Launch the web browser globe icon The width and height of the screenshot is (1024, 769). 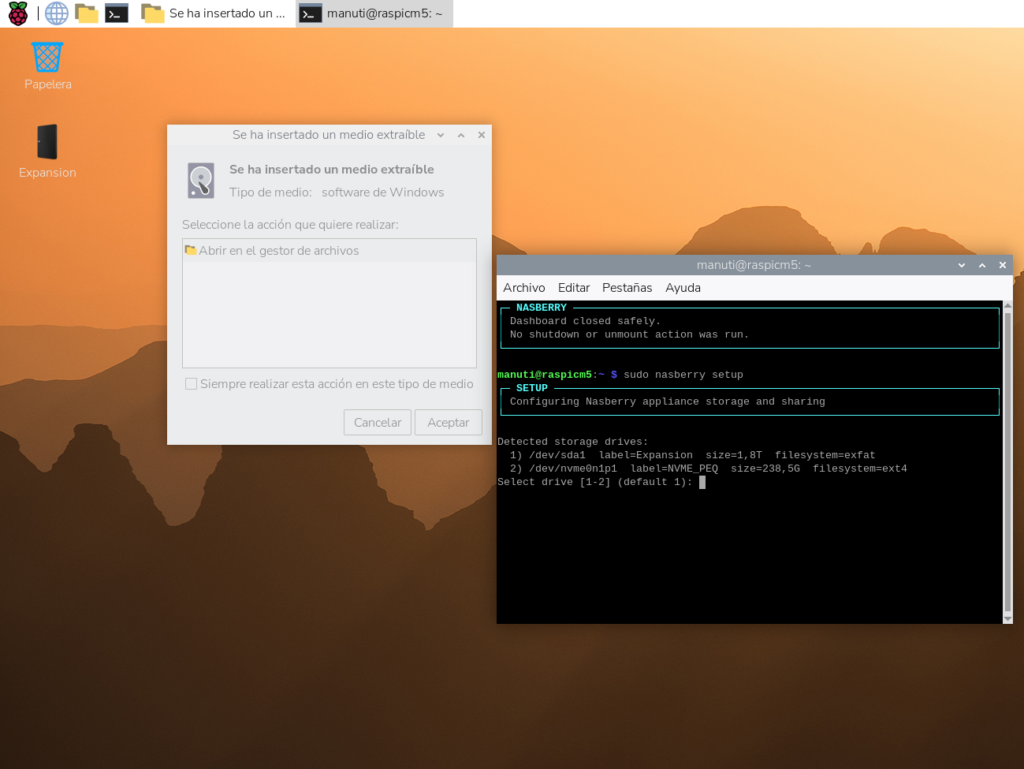pos(56,13)
